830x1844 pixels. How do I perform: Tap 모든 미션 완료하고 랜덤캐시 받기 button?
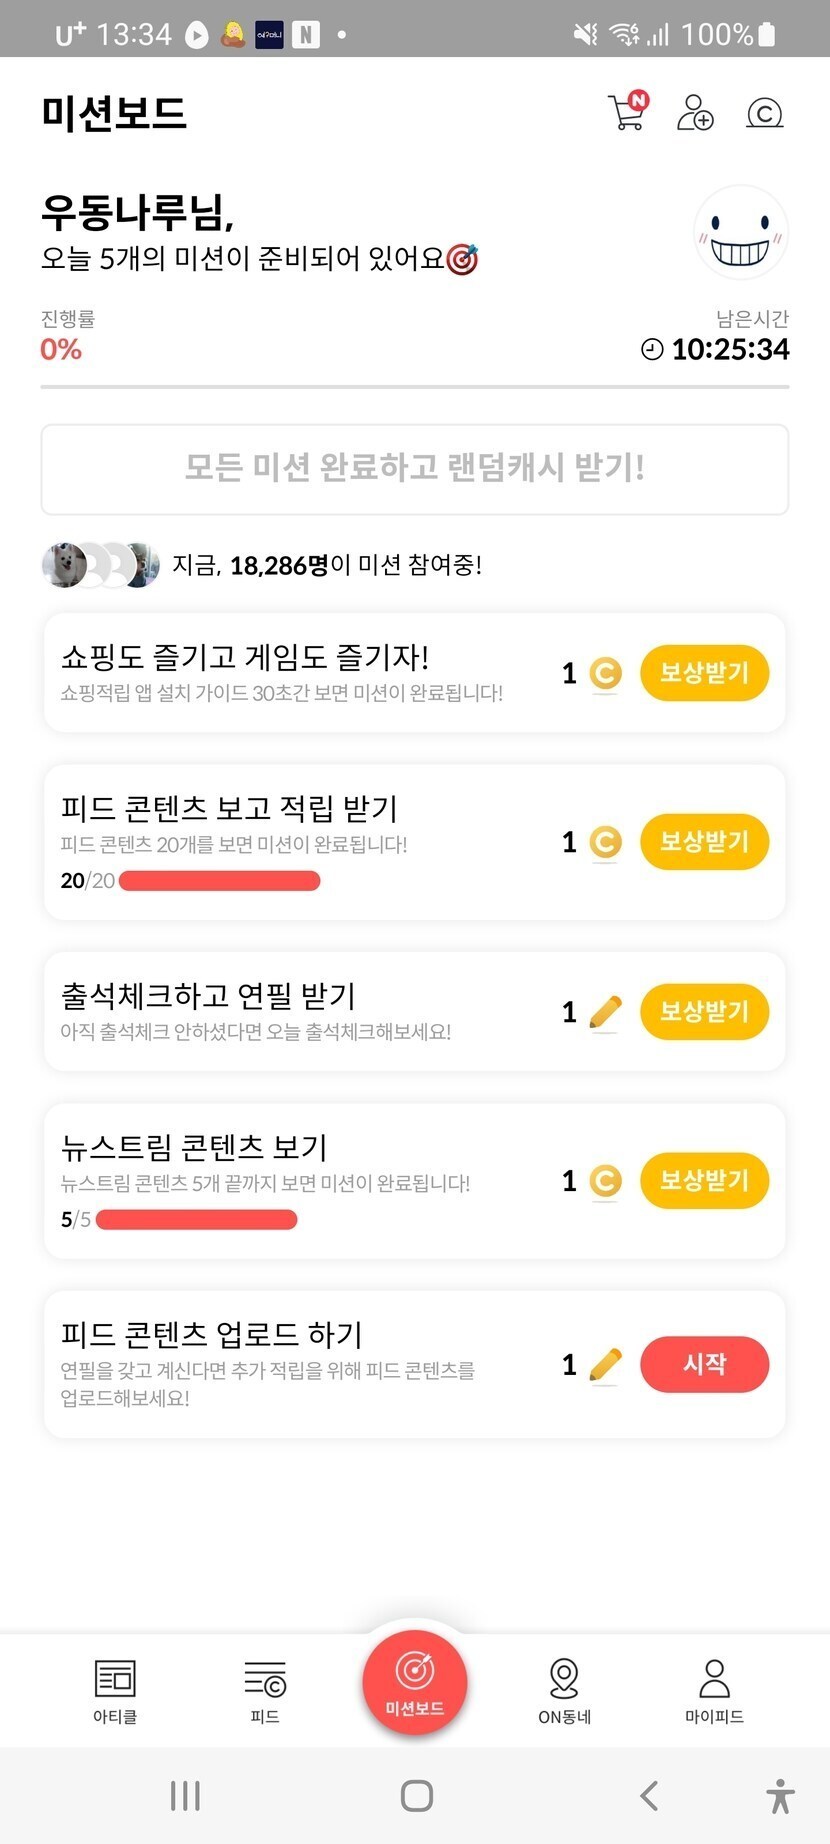[414, 469]
